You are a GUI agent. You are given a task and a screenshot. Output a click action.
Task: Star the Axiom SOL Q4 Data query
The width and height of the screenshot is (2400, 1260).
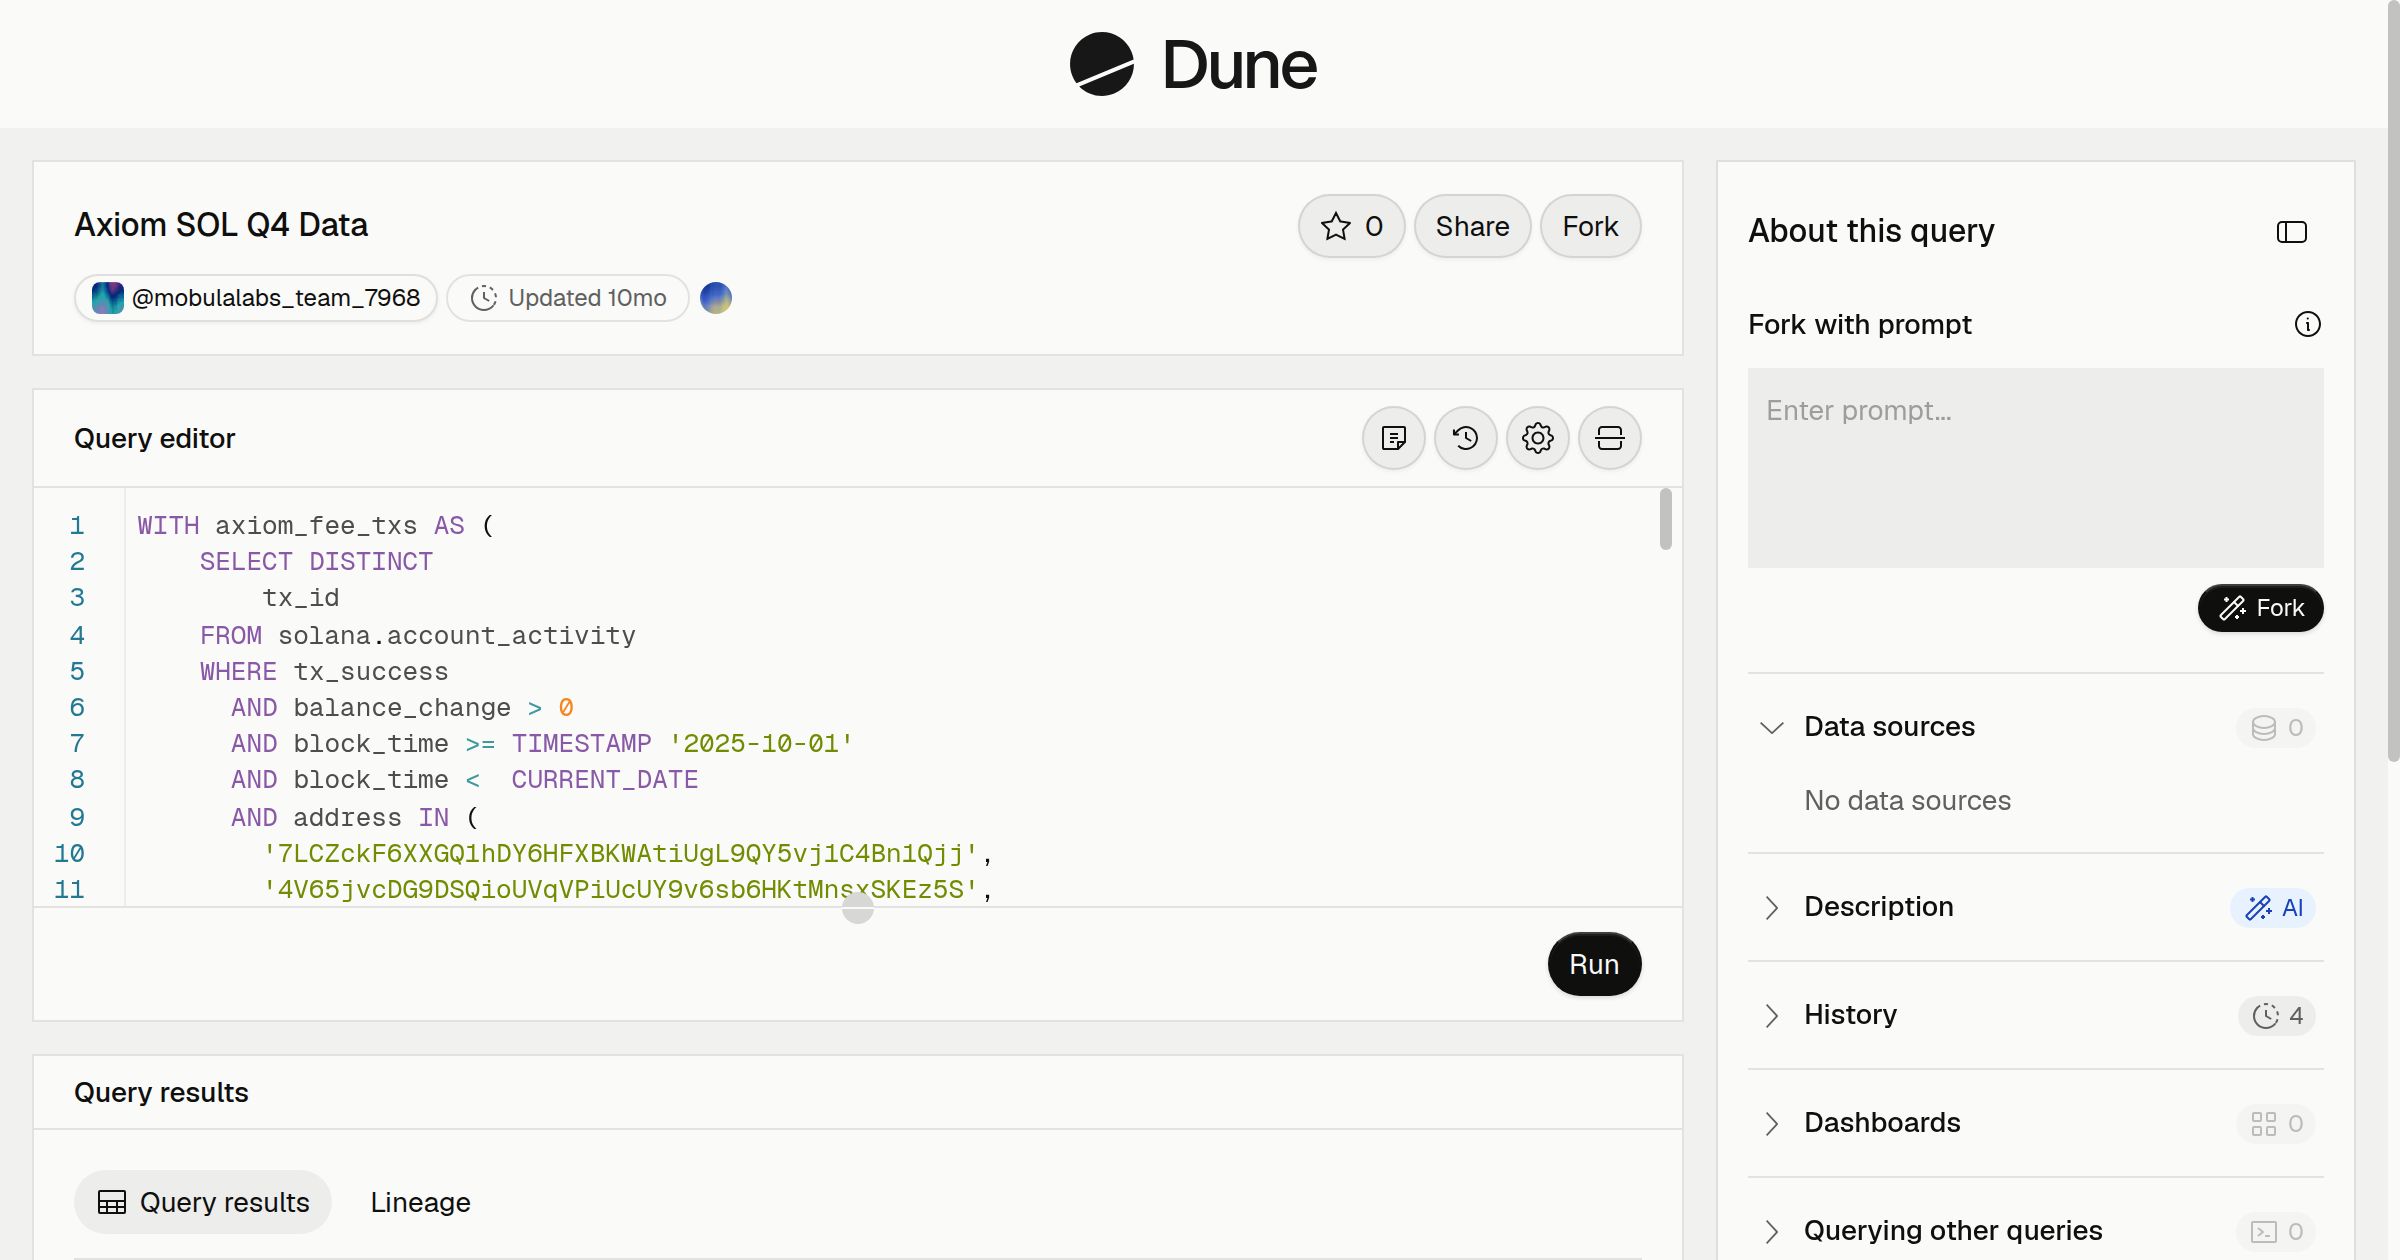(x=1351, y=226)
